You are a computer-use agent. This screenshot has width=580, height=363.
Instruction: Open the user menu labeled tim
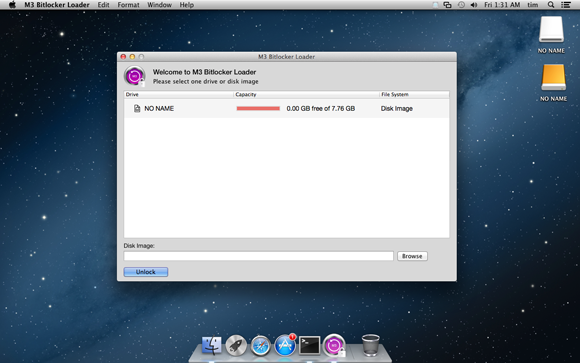point(533,5)
